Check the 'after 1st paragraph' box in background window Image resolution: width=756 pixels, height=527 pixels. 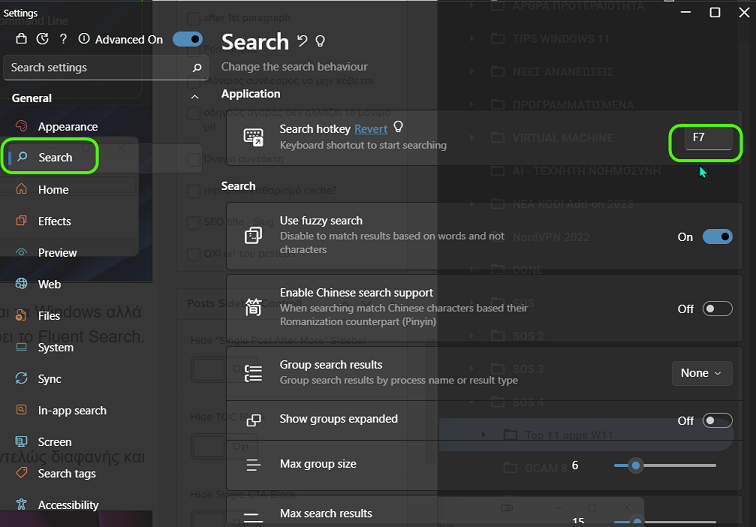point(194,18)
